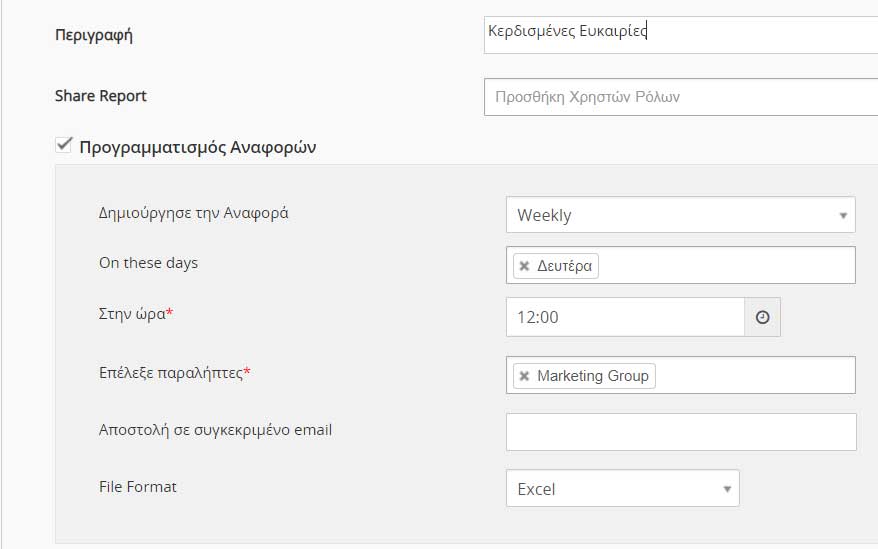Remove the Δευτέρα day tag
The height and width of the screenshot is (549, 878).
(524, 266)
